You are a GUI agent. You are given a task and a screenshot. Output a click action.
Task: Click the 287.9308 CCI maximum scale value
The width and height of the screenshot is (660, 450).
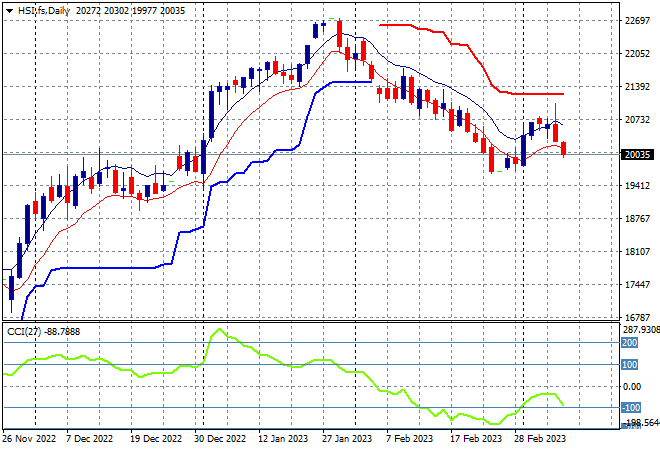(641, 330)
